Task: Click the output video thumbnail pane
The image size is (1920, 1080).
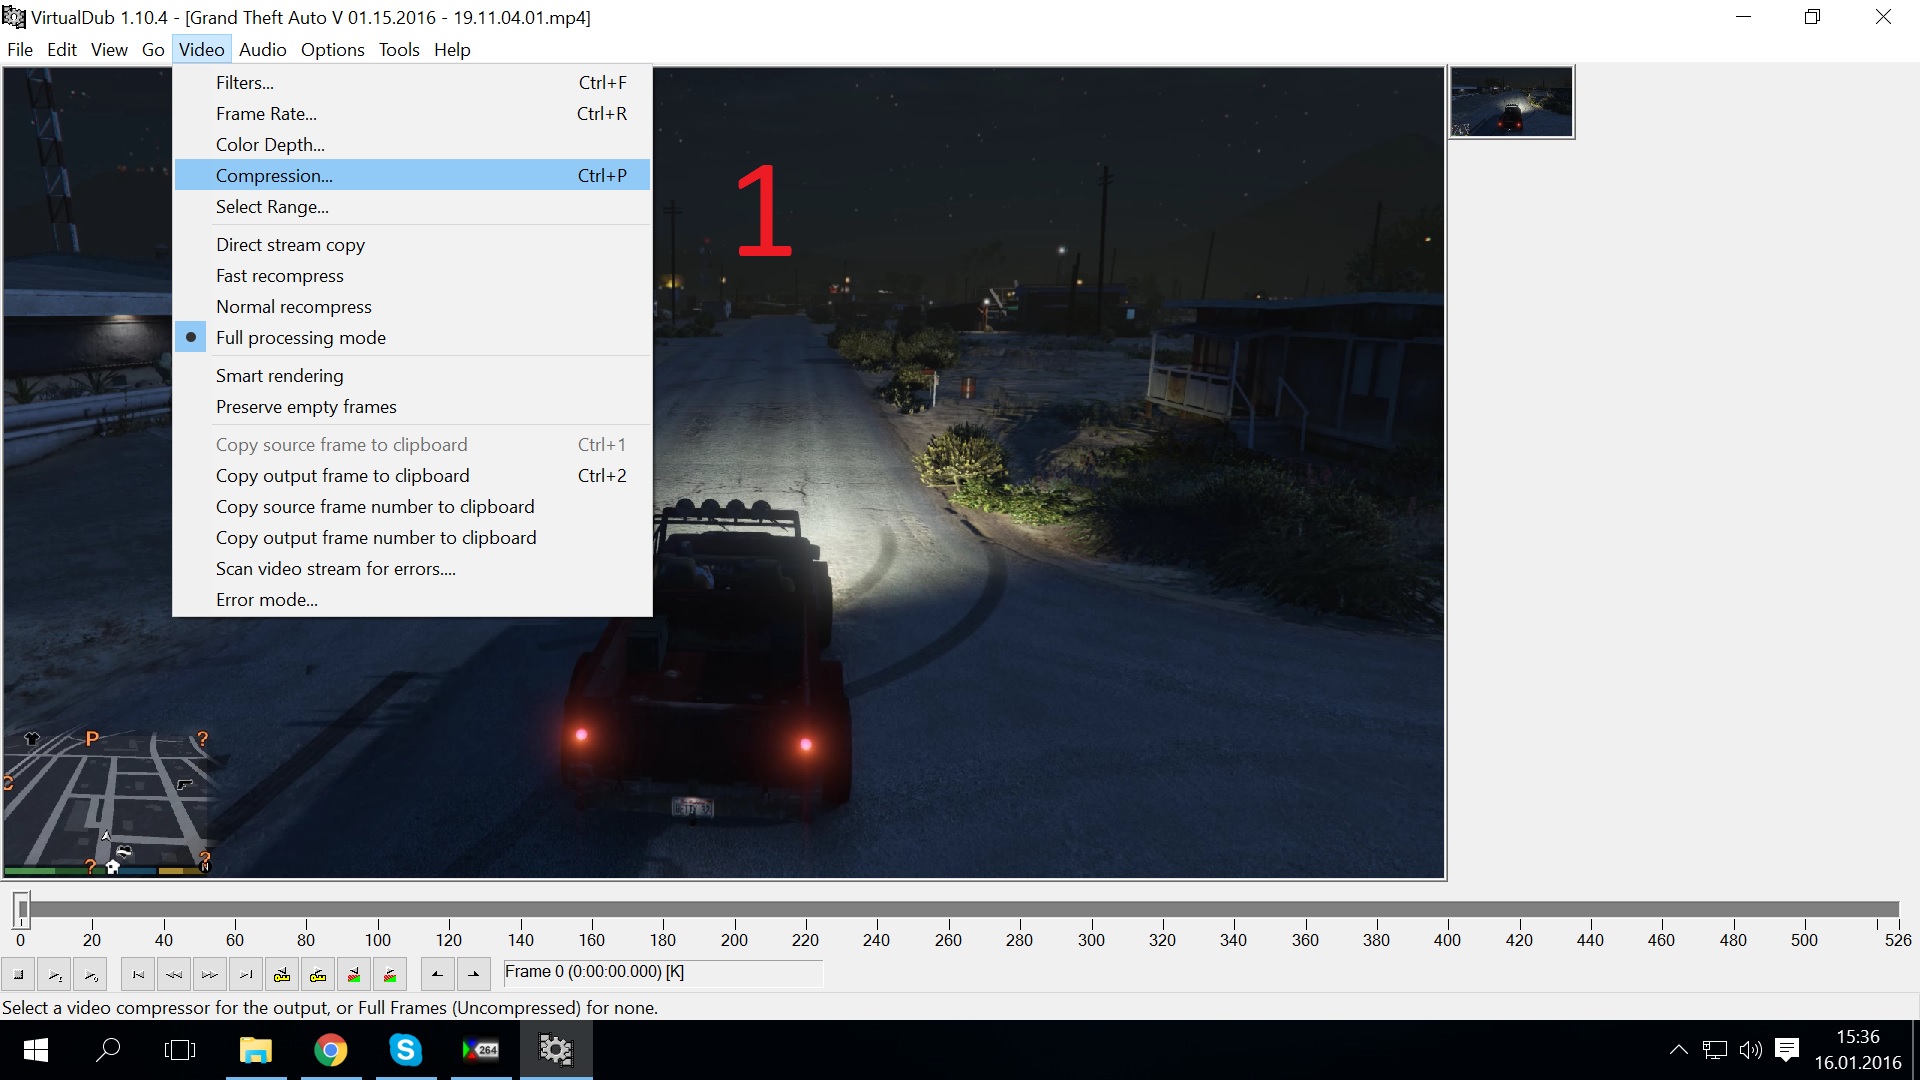Action: coord(1511,102)
